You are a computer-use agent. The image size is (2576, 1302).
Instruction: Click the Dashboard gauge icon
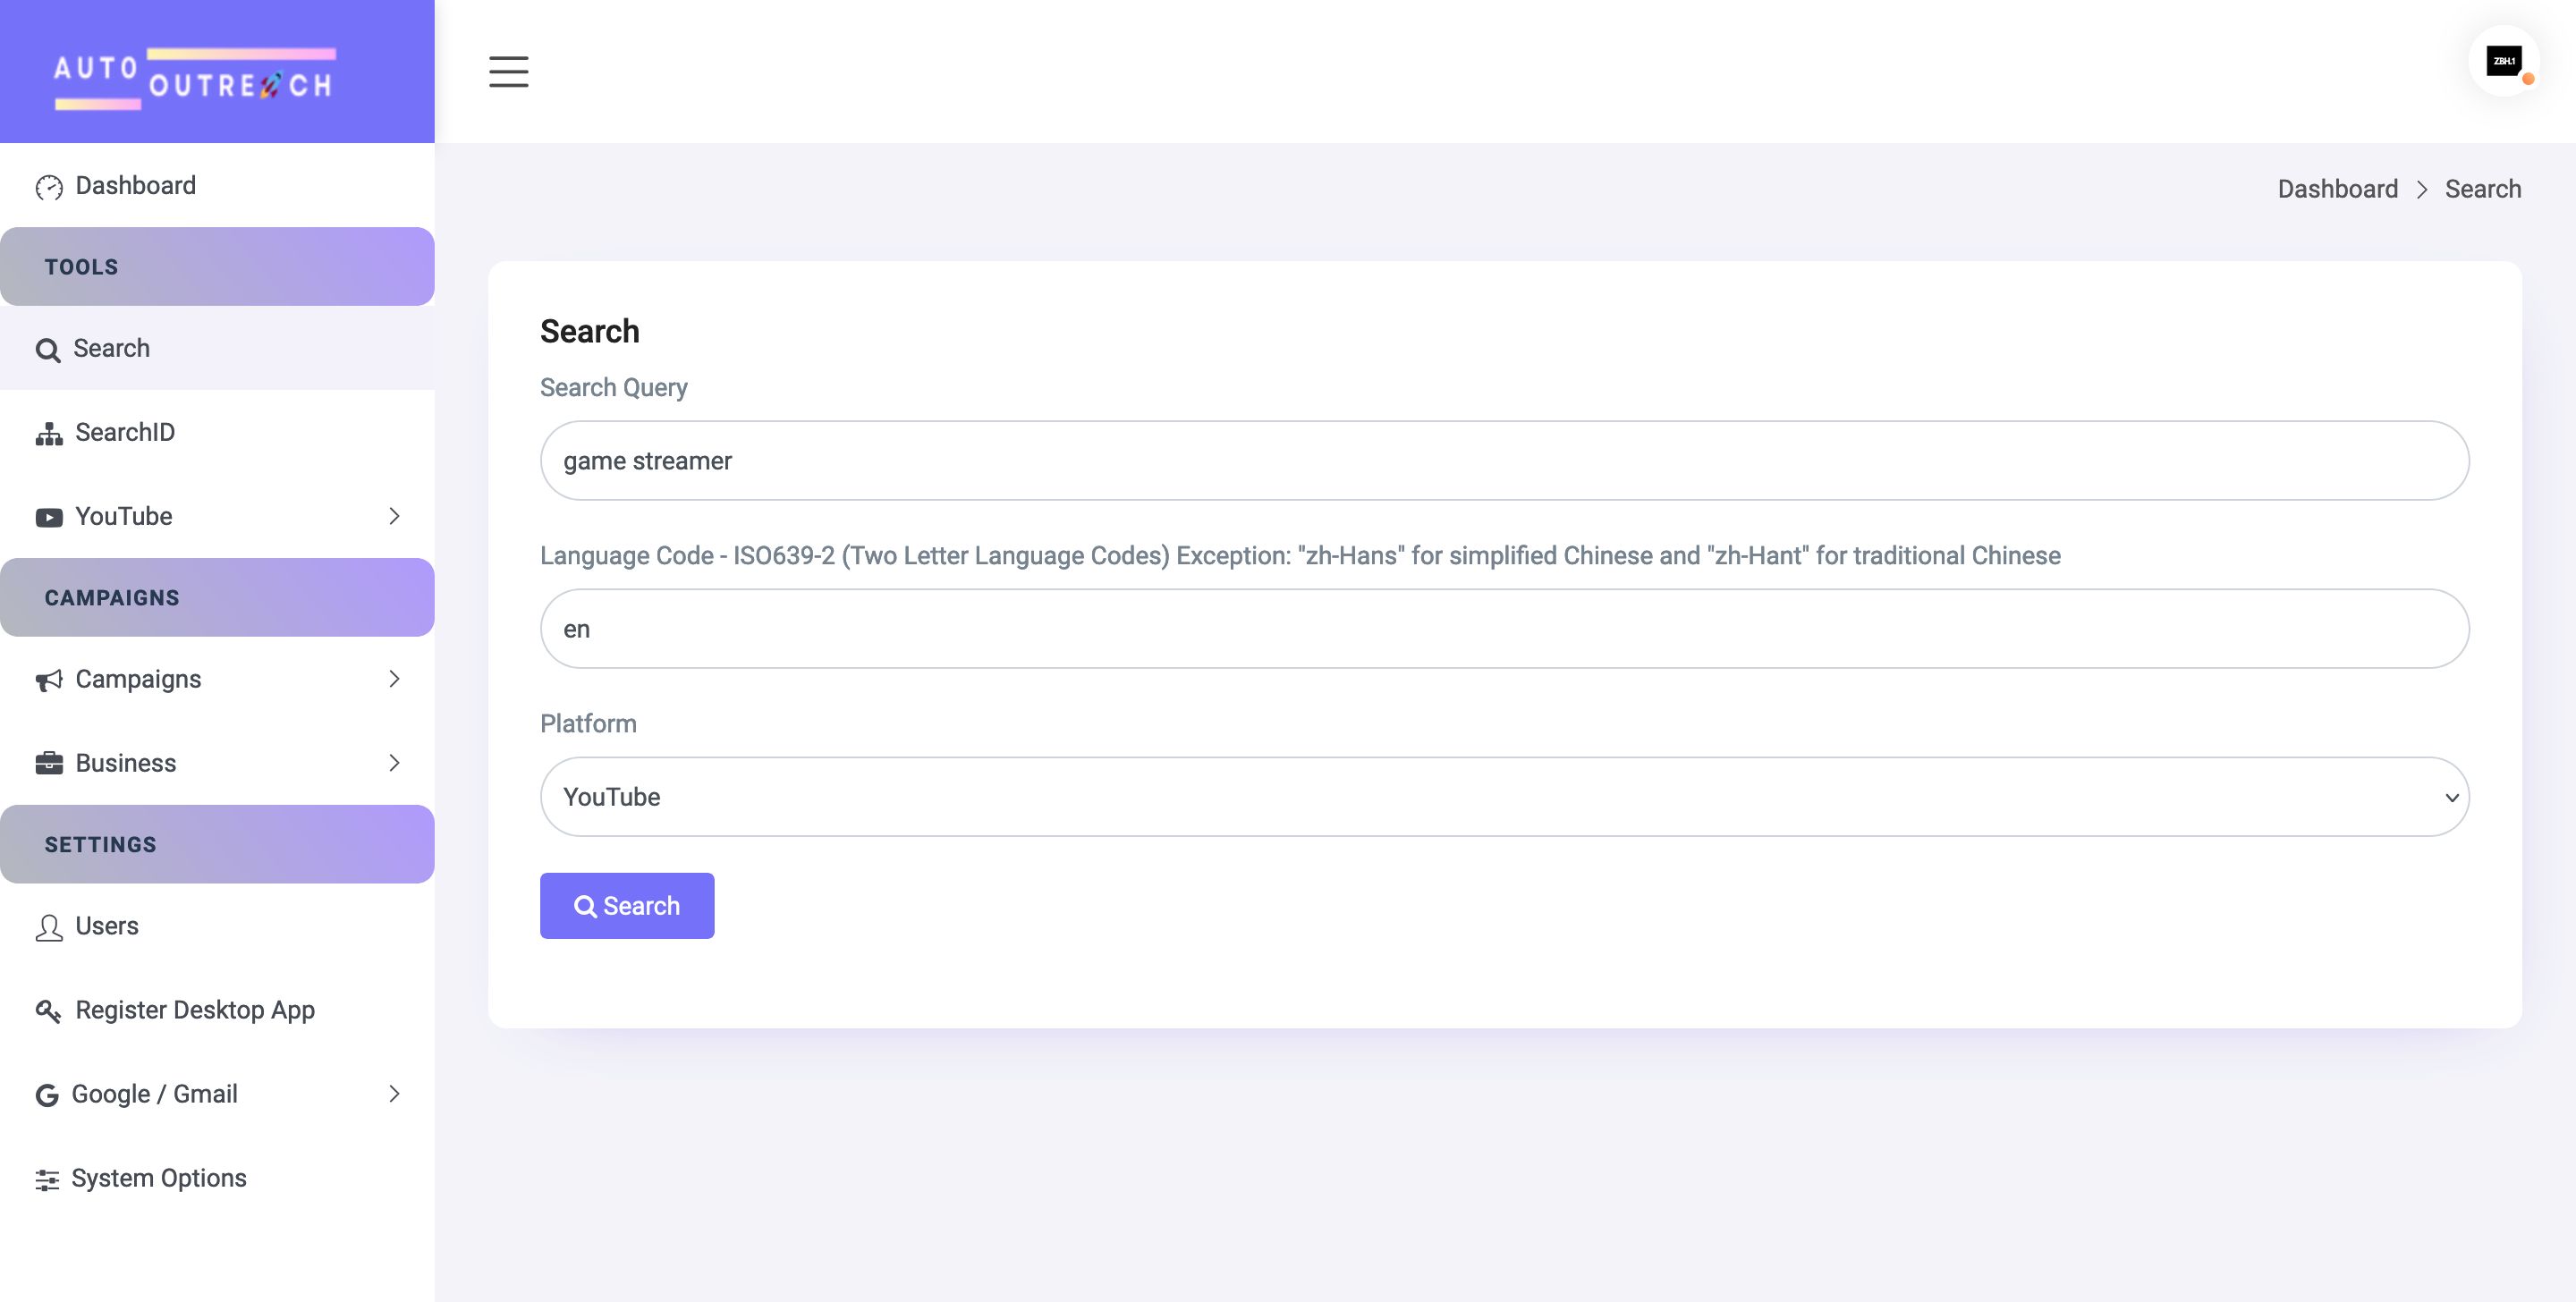pyautogui.click(x=49, y=187)
